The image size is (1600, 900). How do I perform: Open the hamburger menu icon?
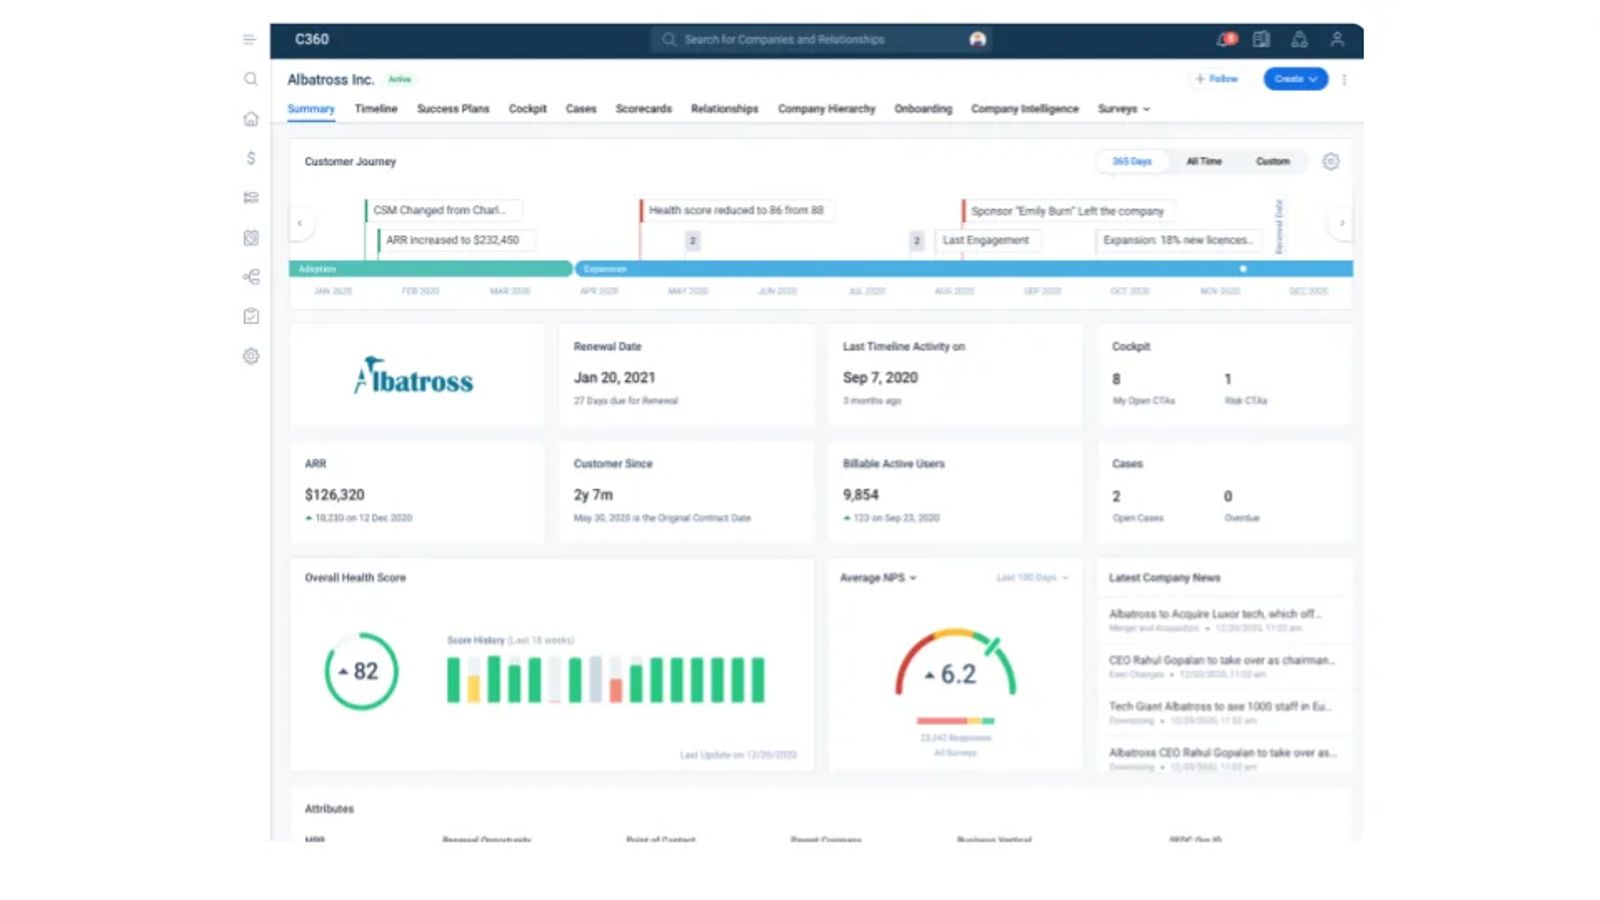(249, 39)
